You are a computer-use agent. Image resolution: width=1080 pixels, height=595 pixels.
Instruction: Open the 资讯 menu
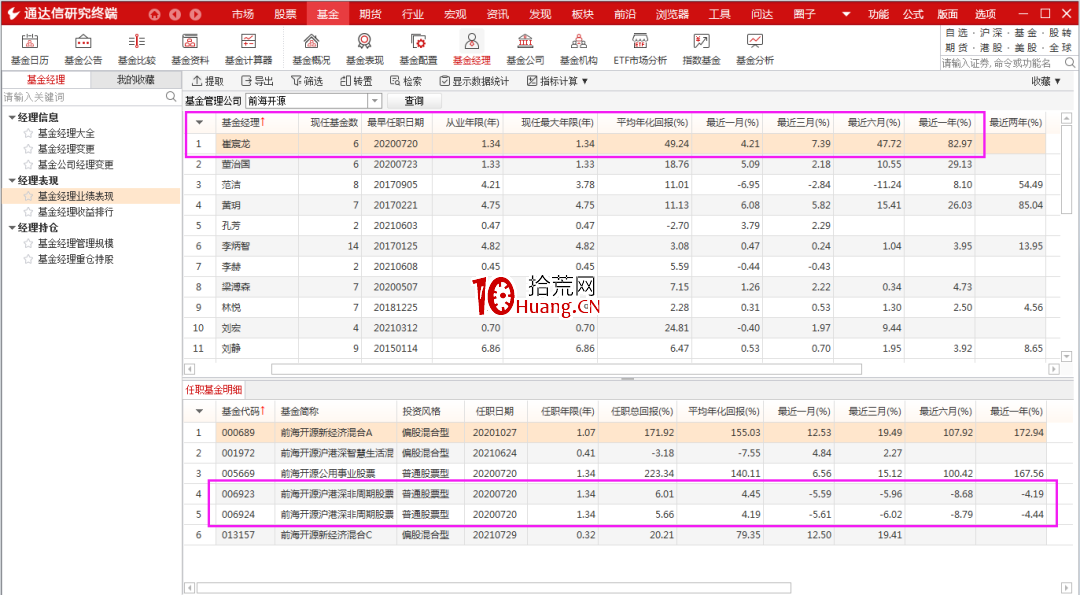tap(497, 14)
